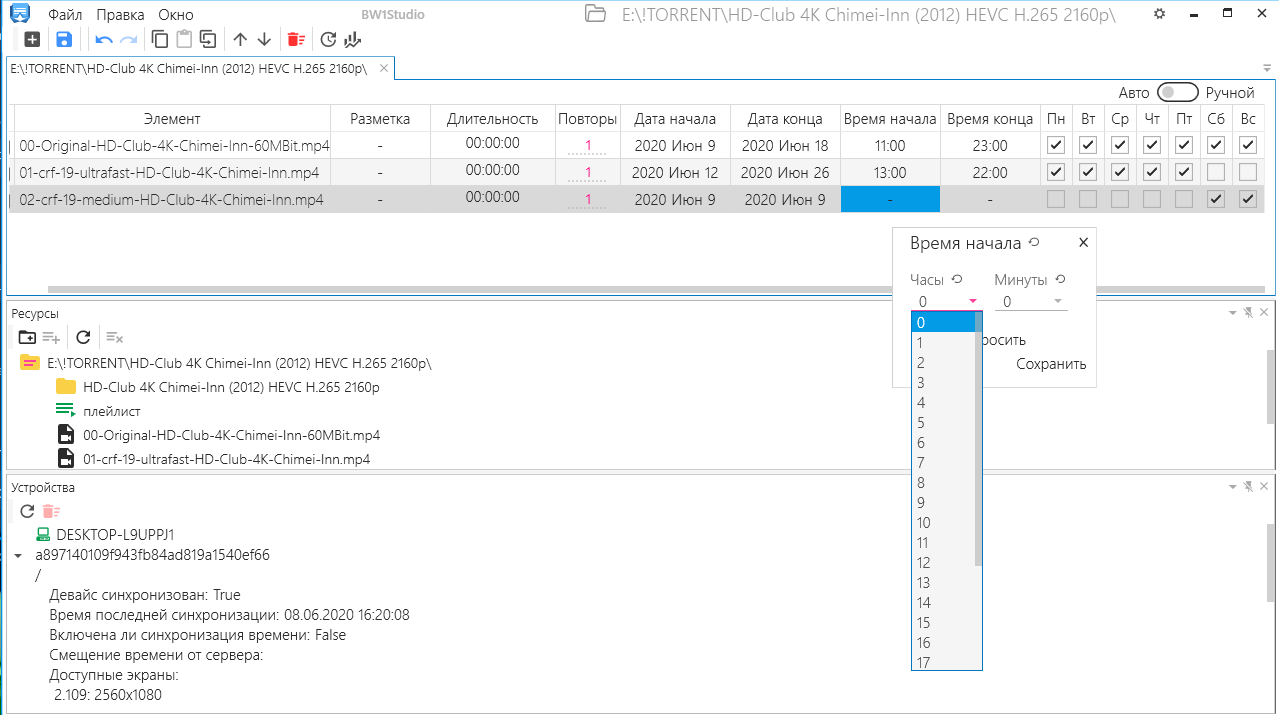
Task: Toggle the Авто/Ручной mode switch
Action: pos(1177,92)
